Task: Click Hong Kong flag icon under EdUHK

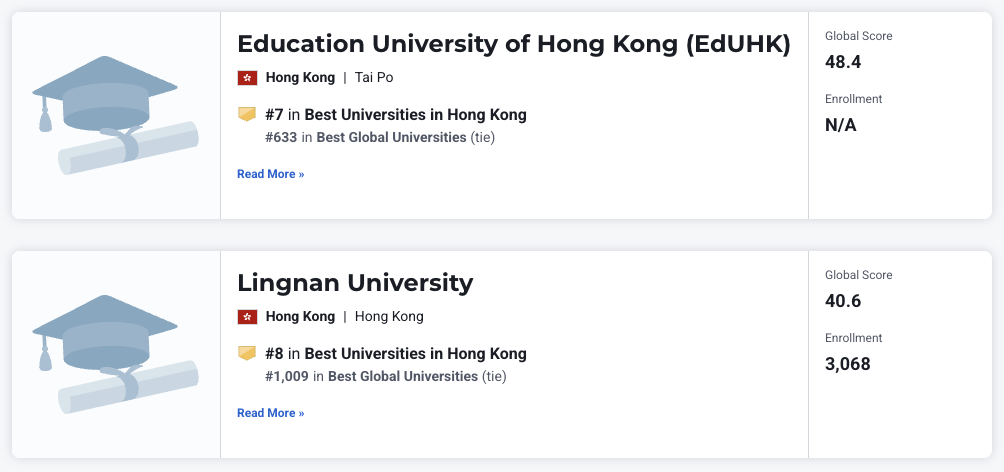Action: [247, 78]
